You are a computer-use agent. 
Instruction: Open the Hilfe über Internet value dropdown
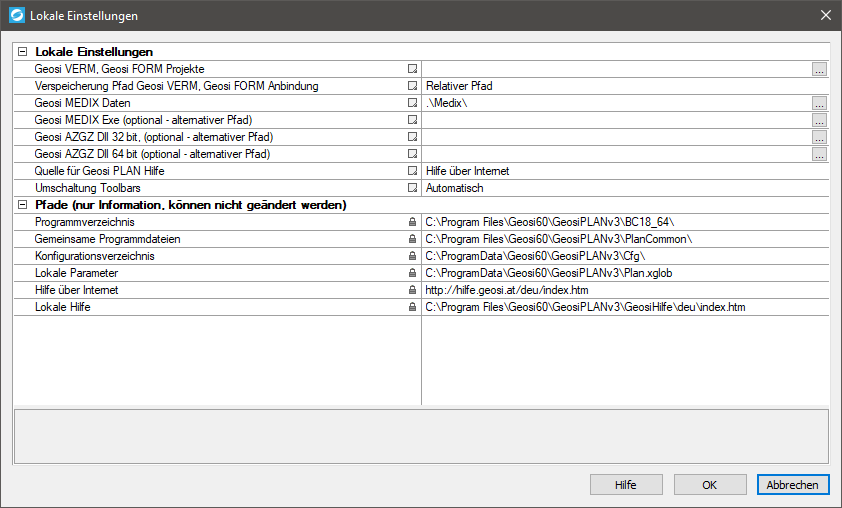(x=625, y=171)
